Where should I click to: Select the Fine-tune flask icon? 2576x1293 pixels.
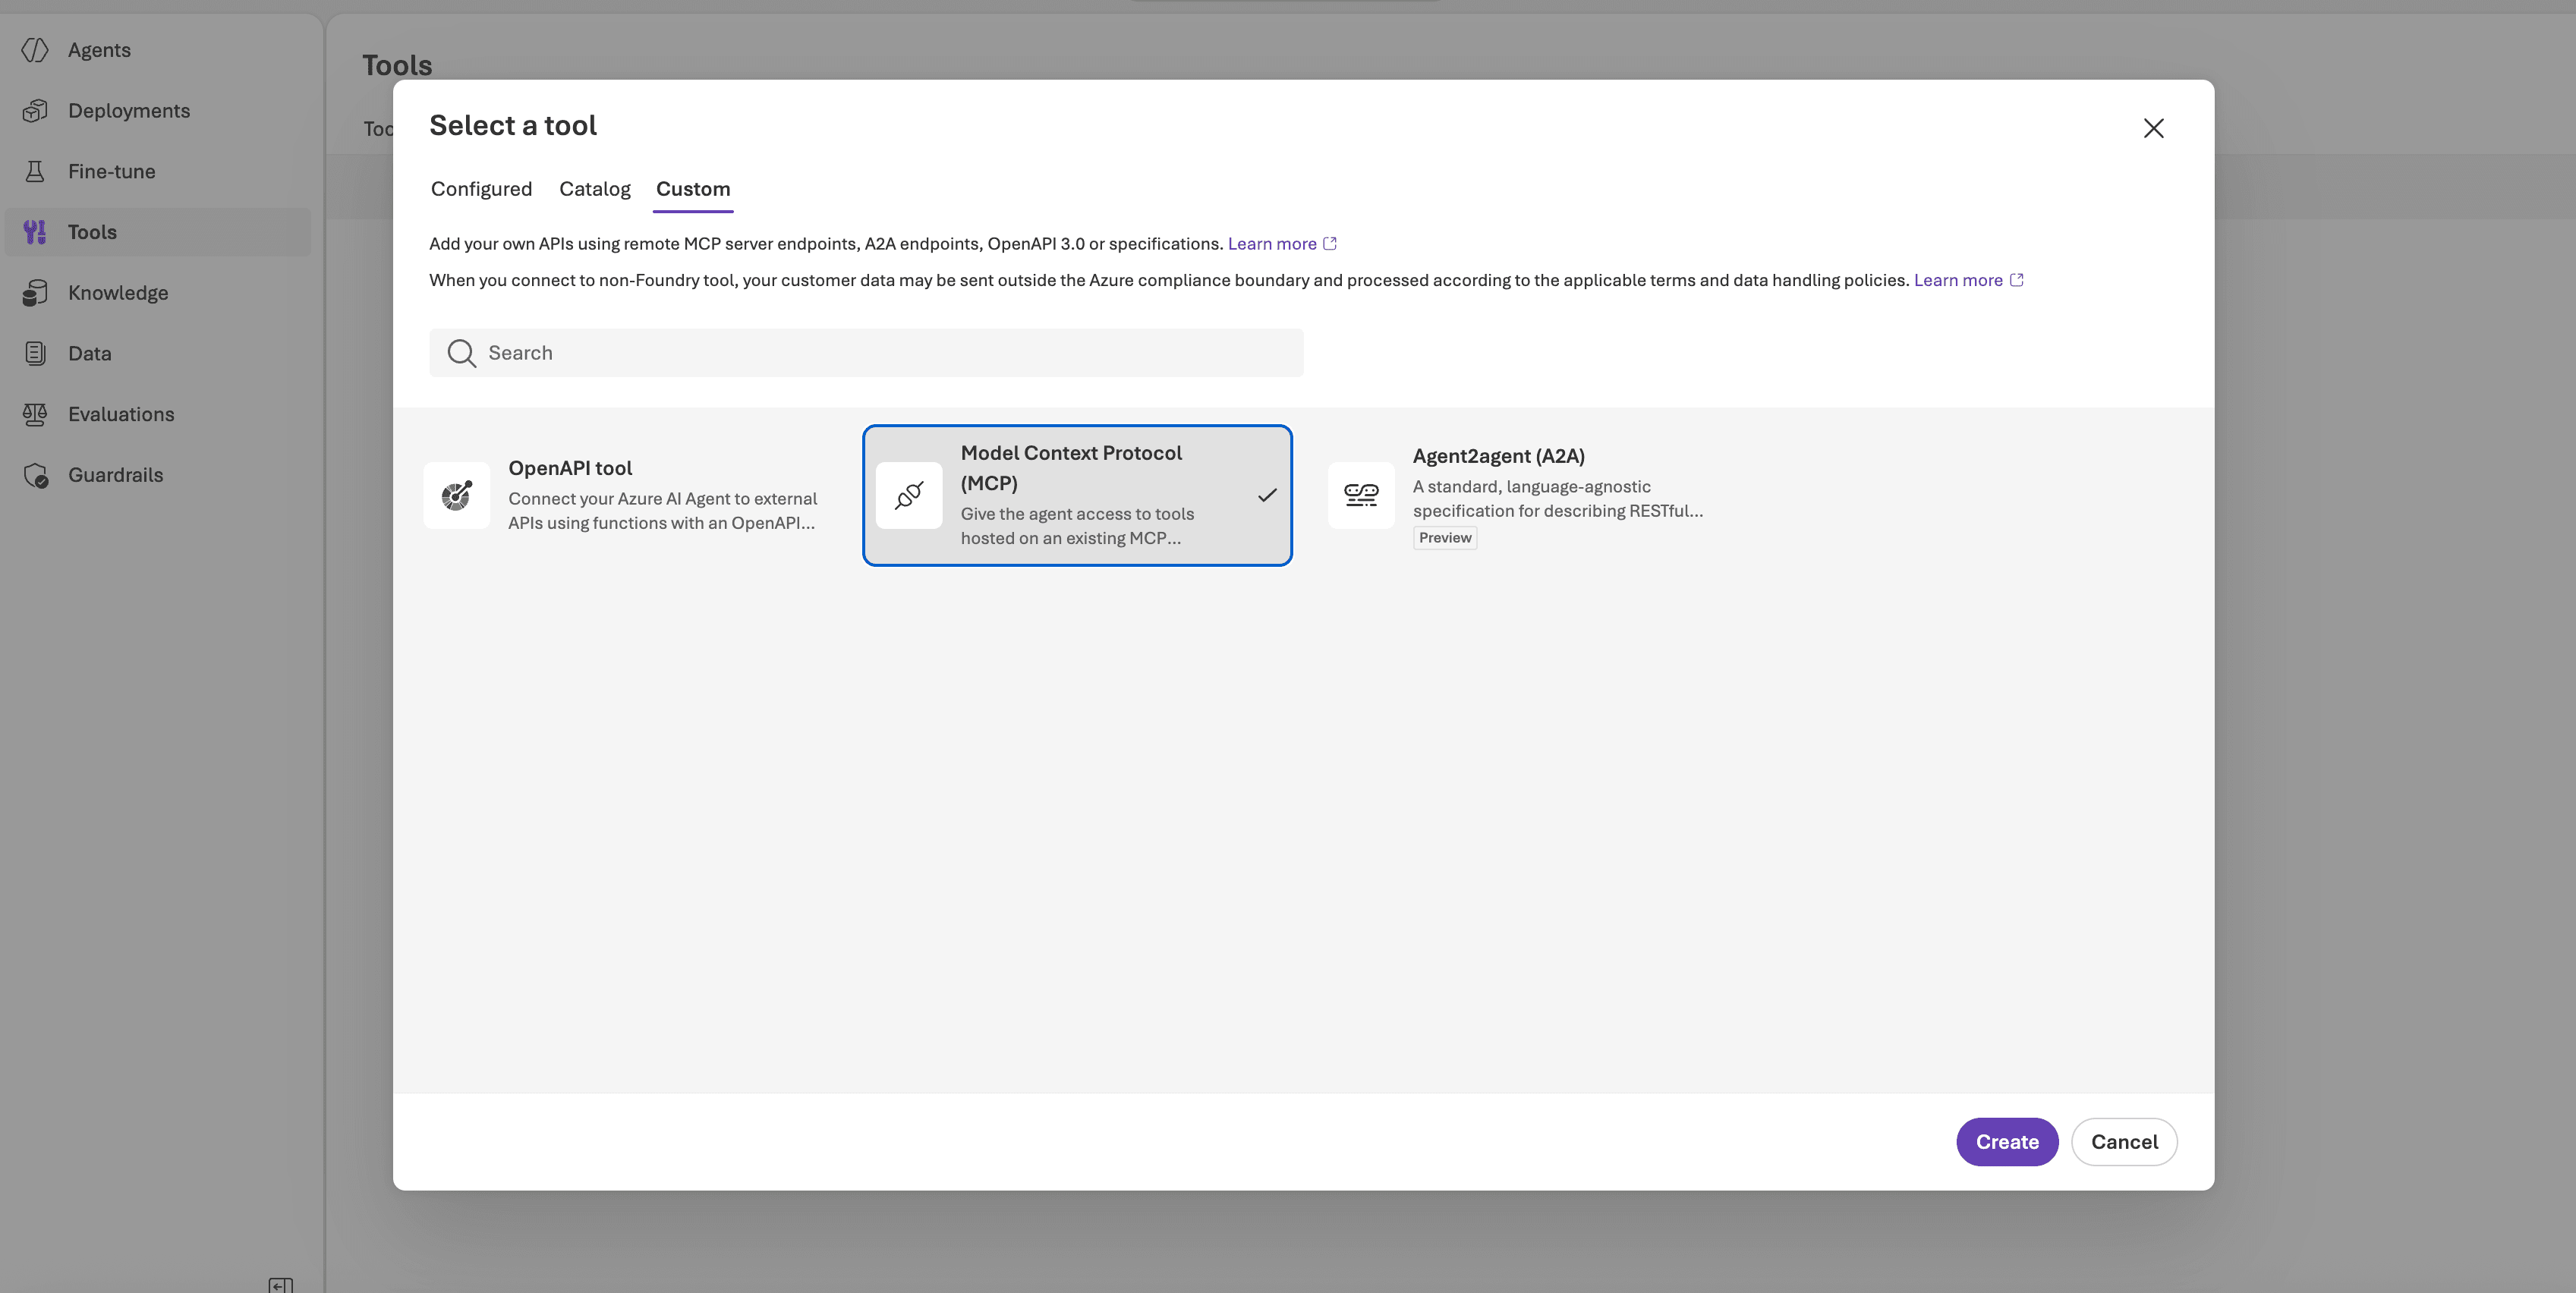pos(35,171)
